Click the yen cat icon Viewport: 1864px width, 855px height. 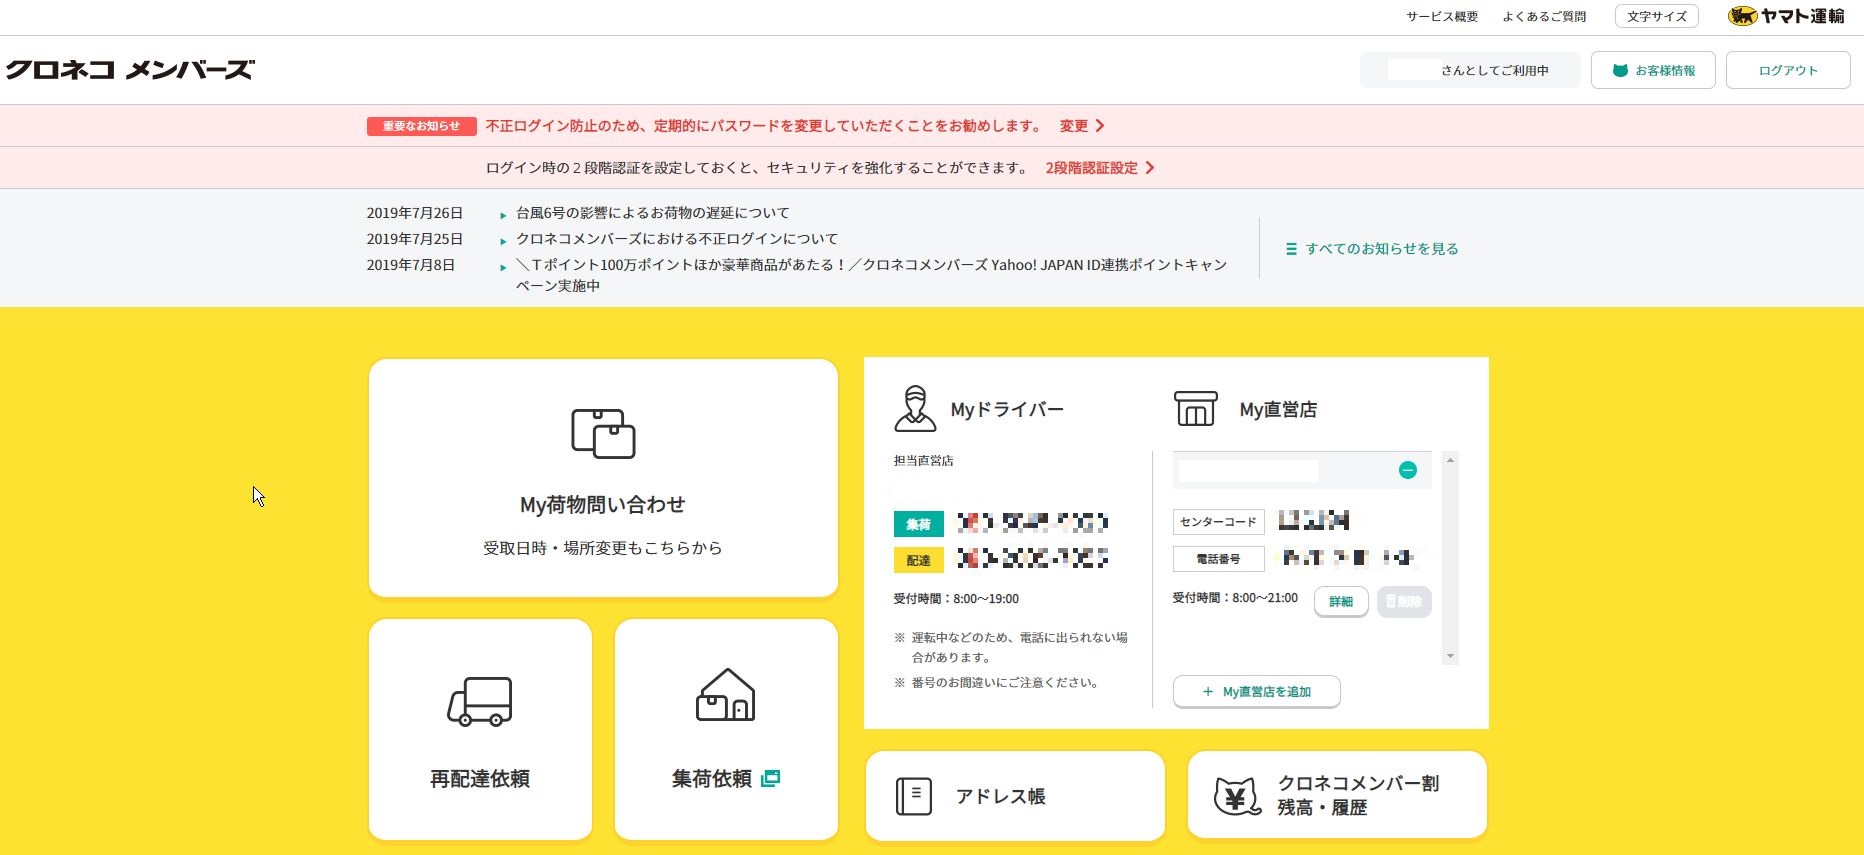[x=1237, y=796]
